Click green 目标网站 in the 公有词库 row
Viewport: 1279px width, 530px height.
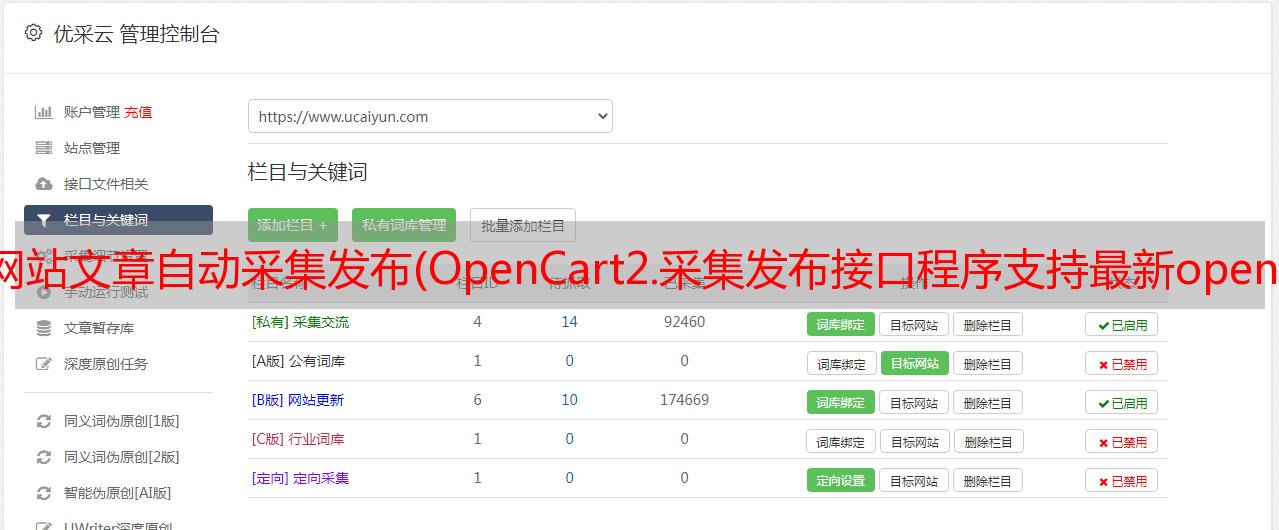[x=914, y=363]
